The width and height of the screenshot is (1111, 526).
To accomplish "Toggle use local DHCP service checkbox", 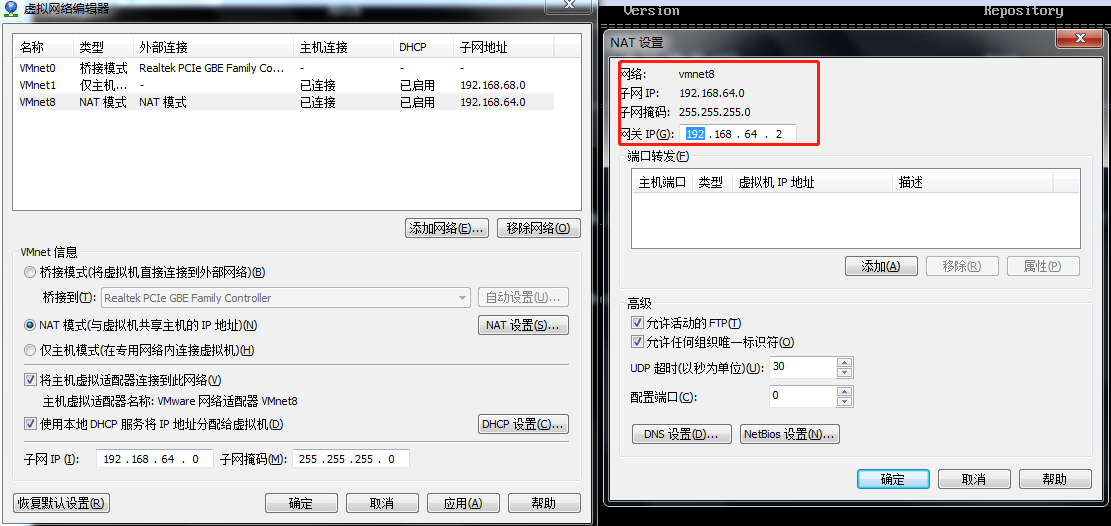I will point(30,424).
